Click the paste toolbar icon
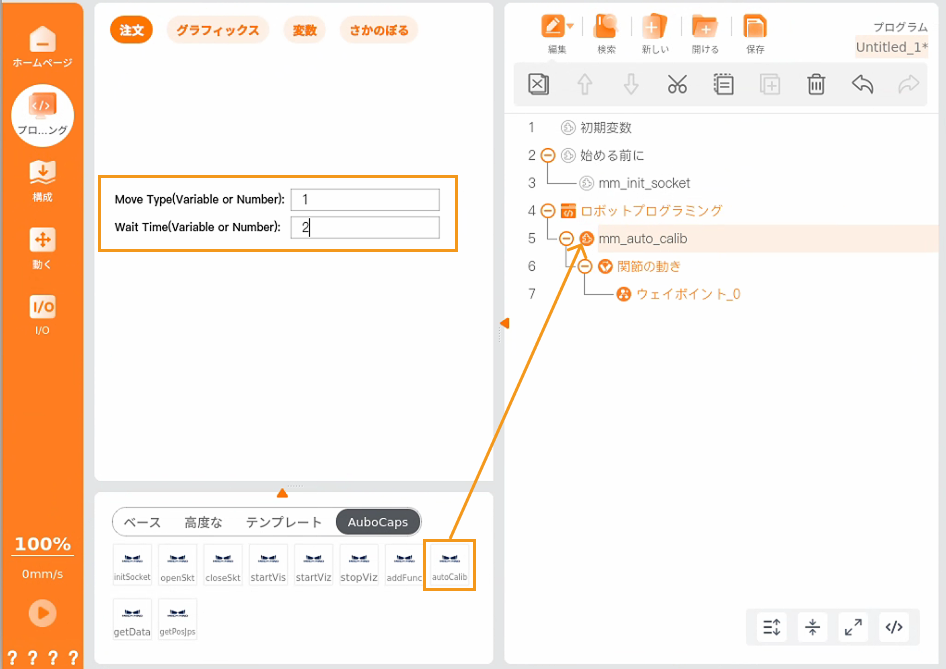 (x=770, y=84)
